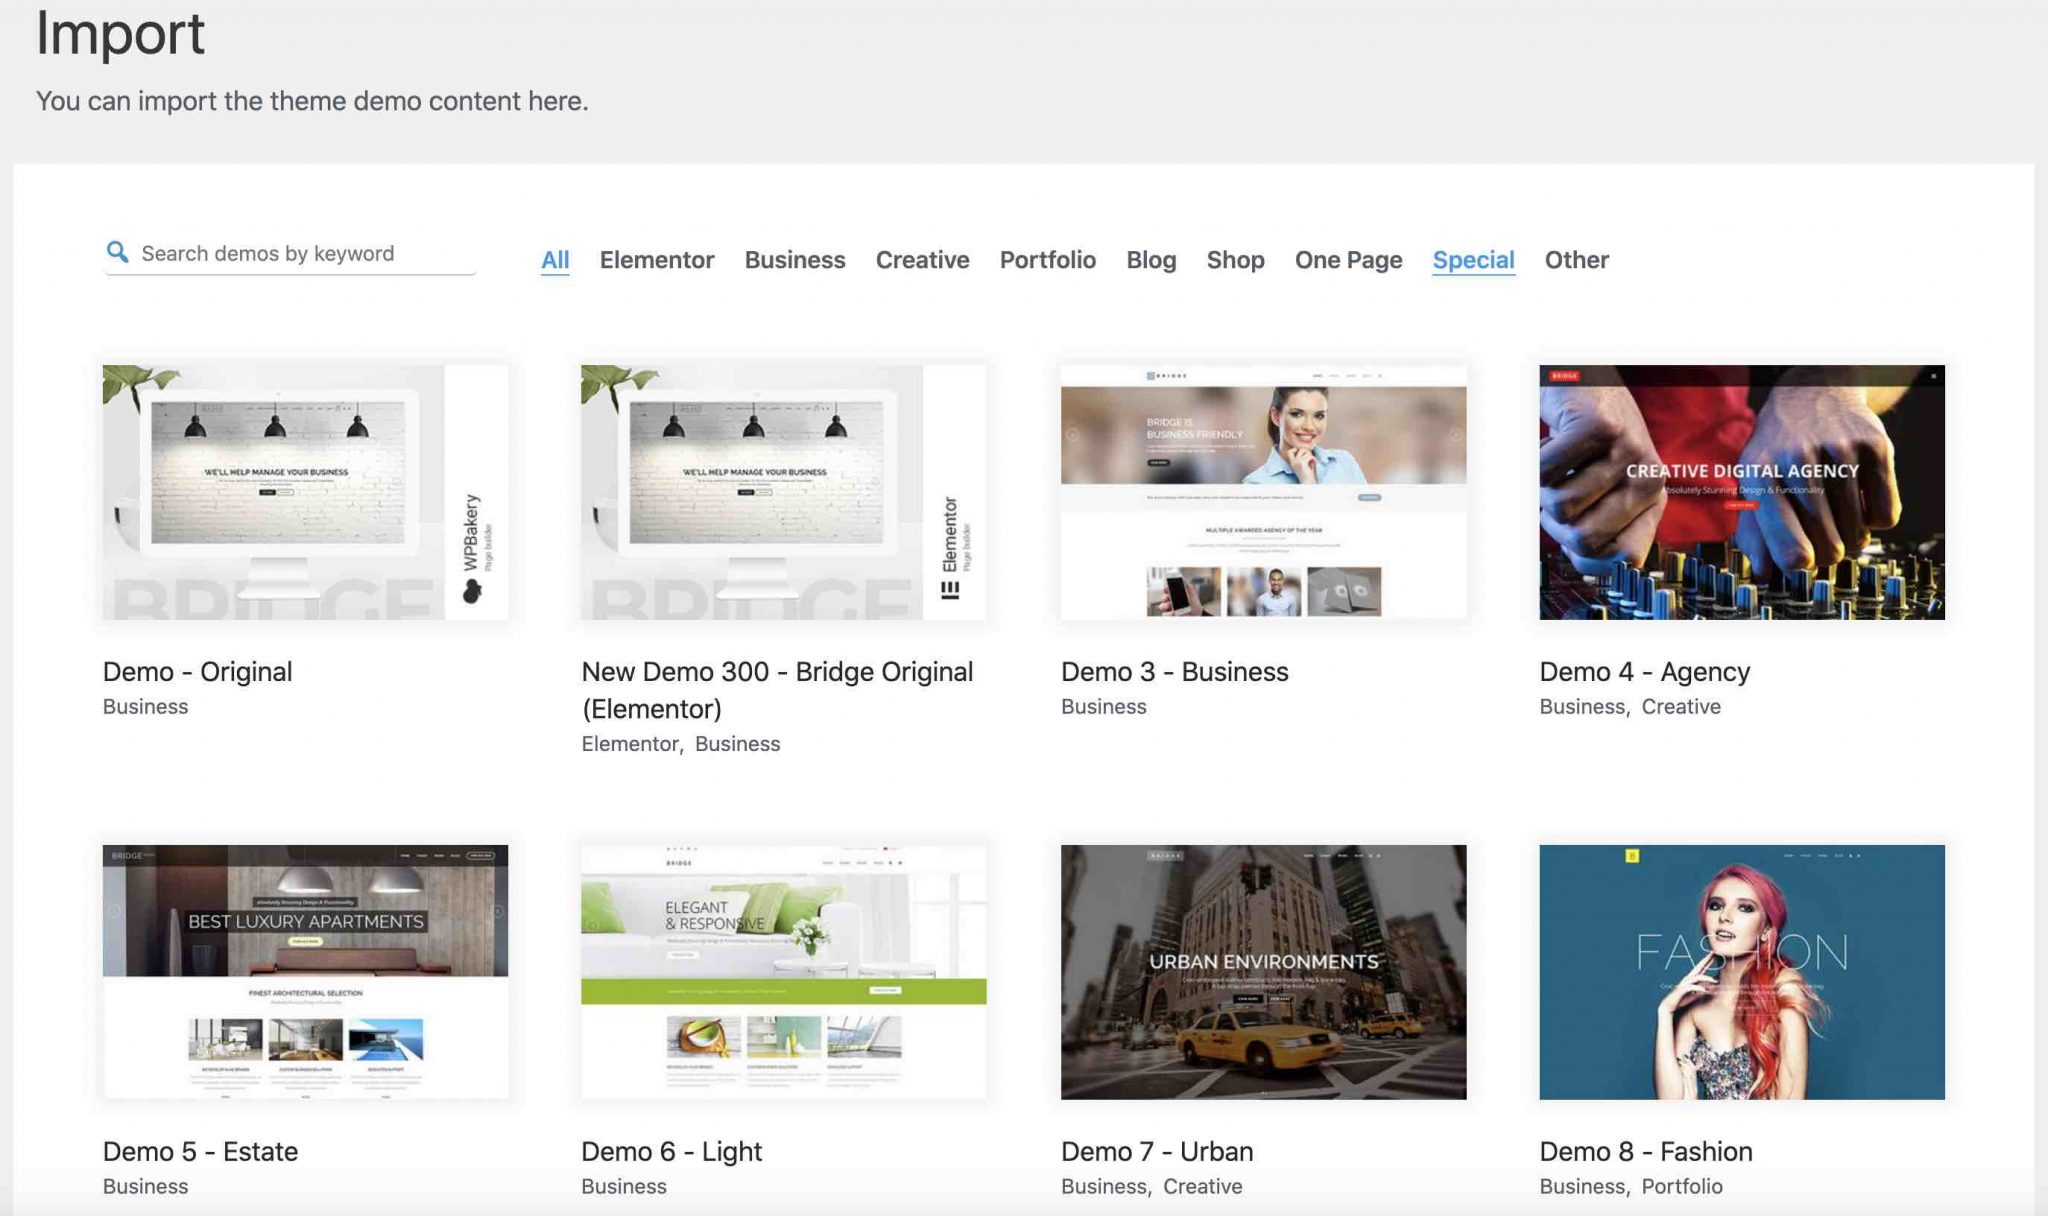The height and width of the screenshot is (1216, 2048).
Task: Select the Shop filter tab
Action: 1235,260
